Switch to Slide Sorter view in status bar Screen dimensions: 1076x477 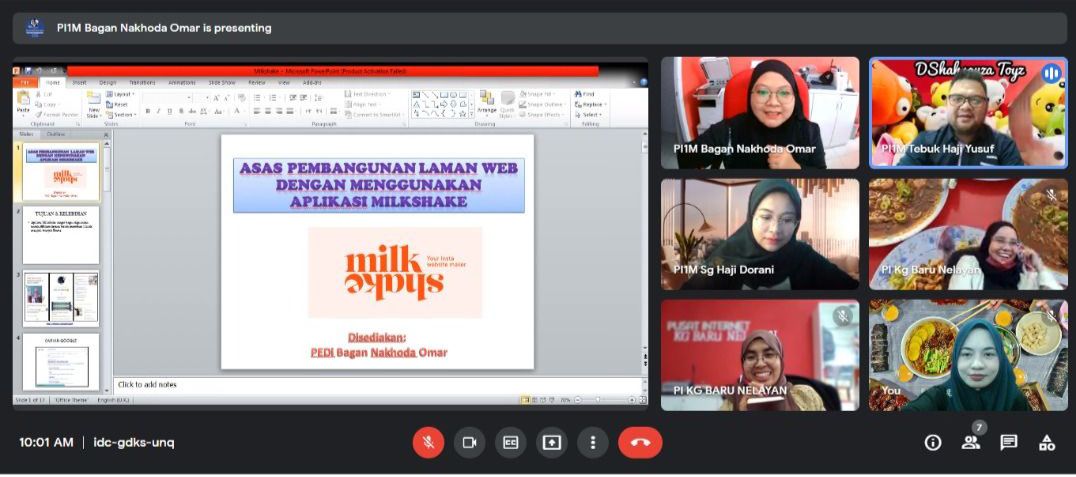coord(534,399)
